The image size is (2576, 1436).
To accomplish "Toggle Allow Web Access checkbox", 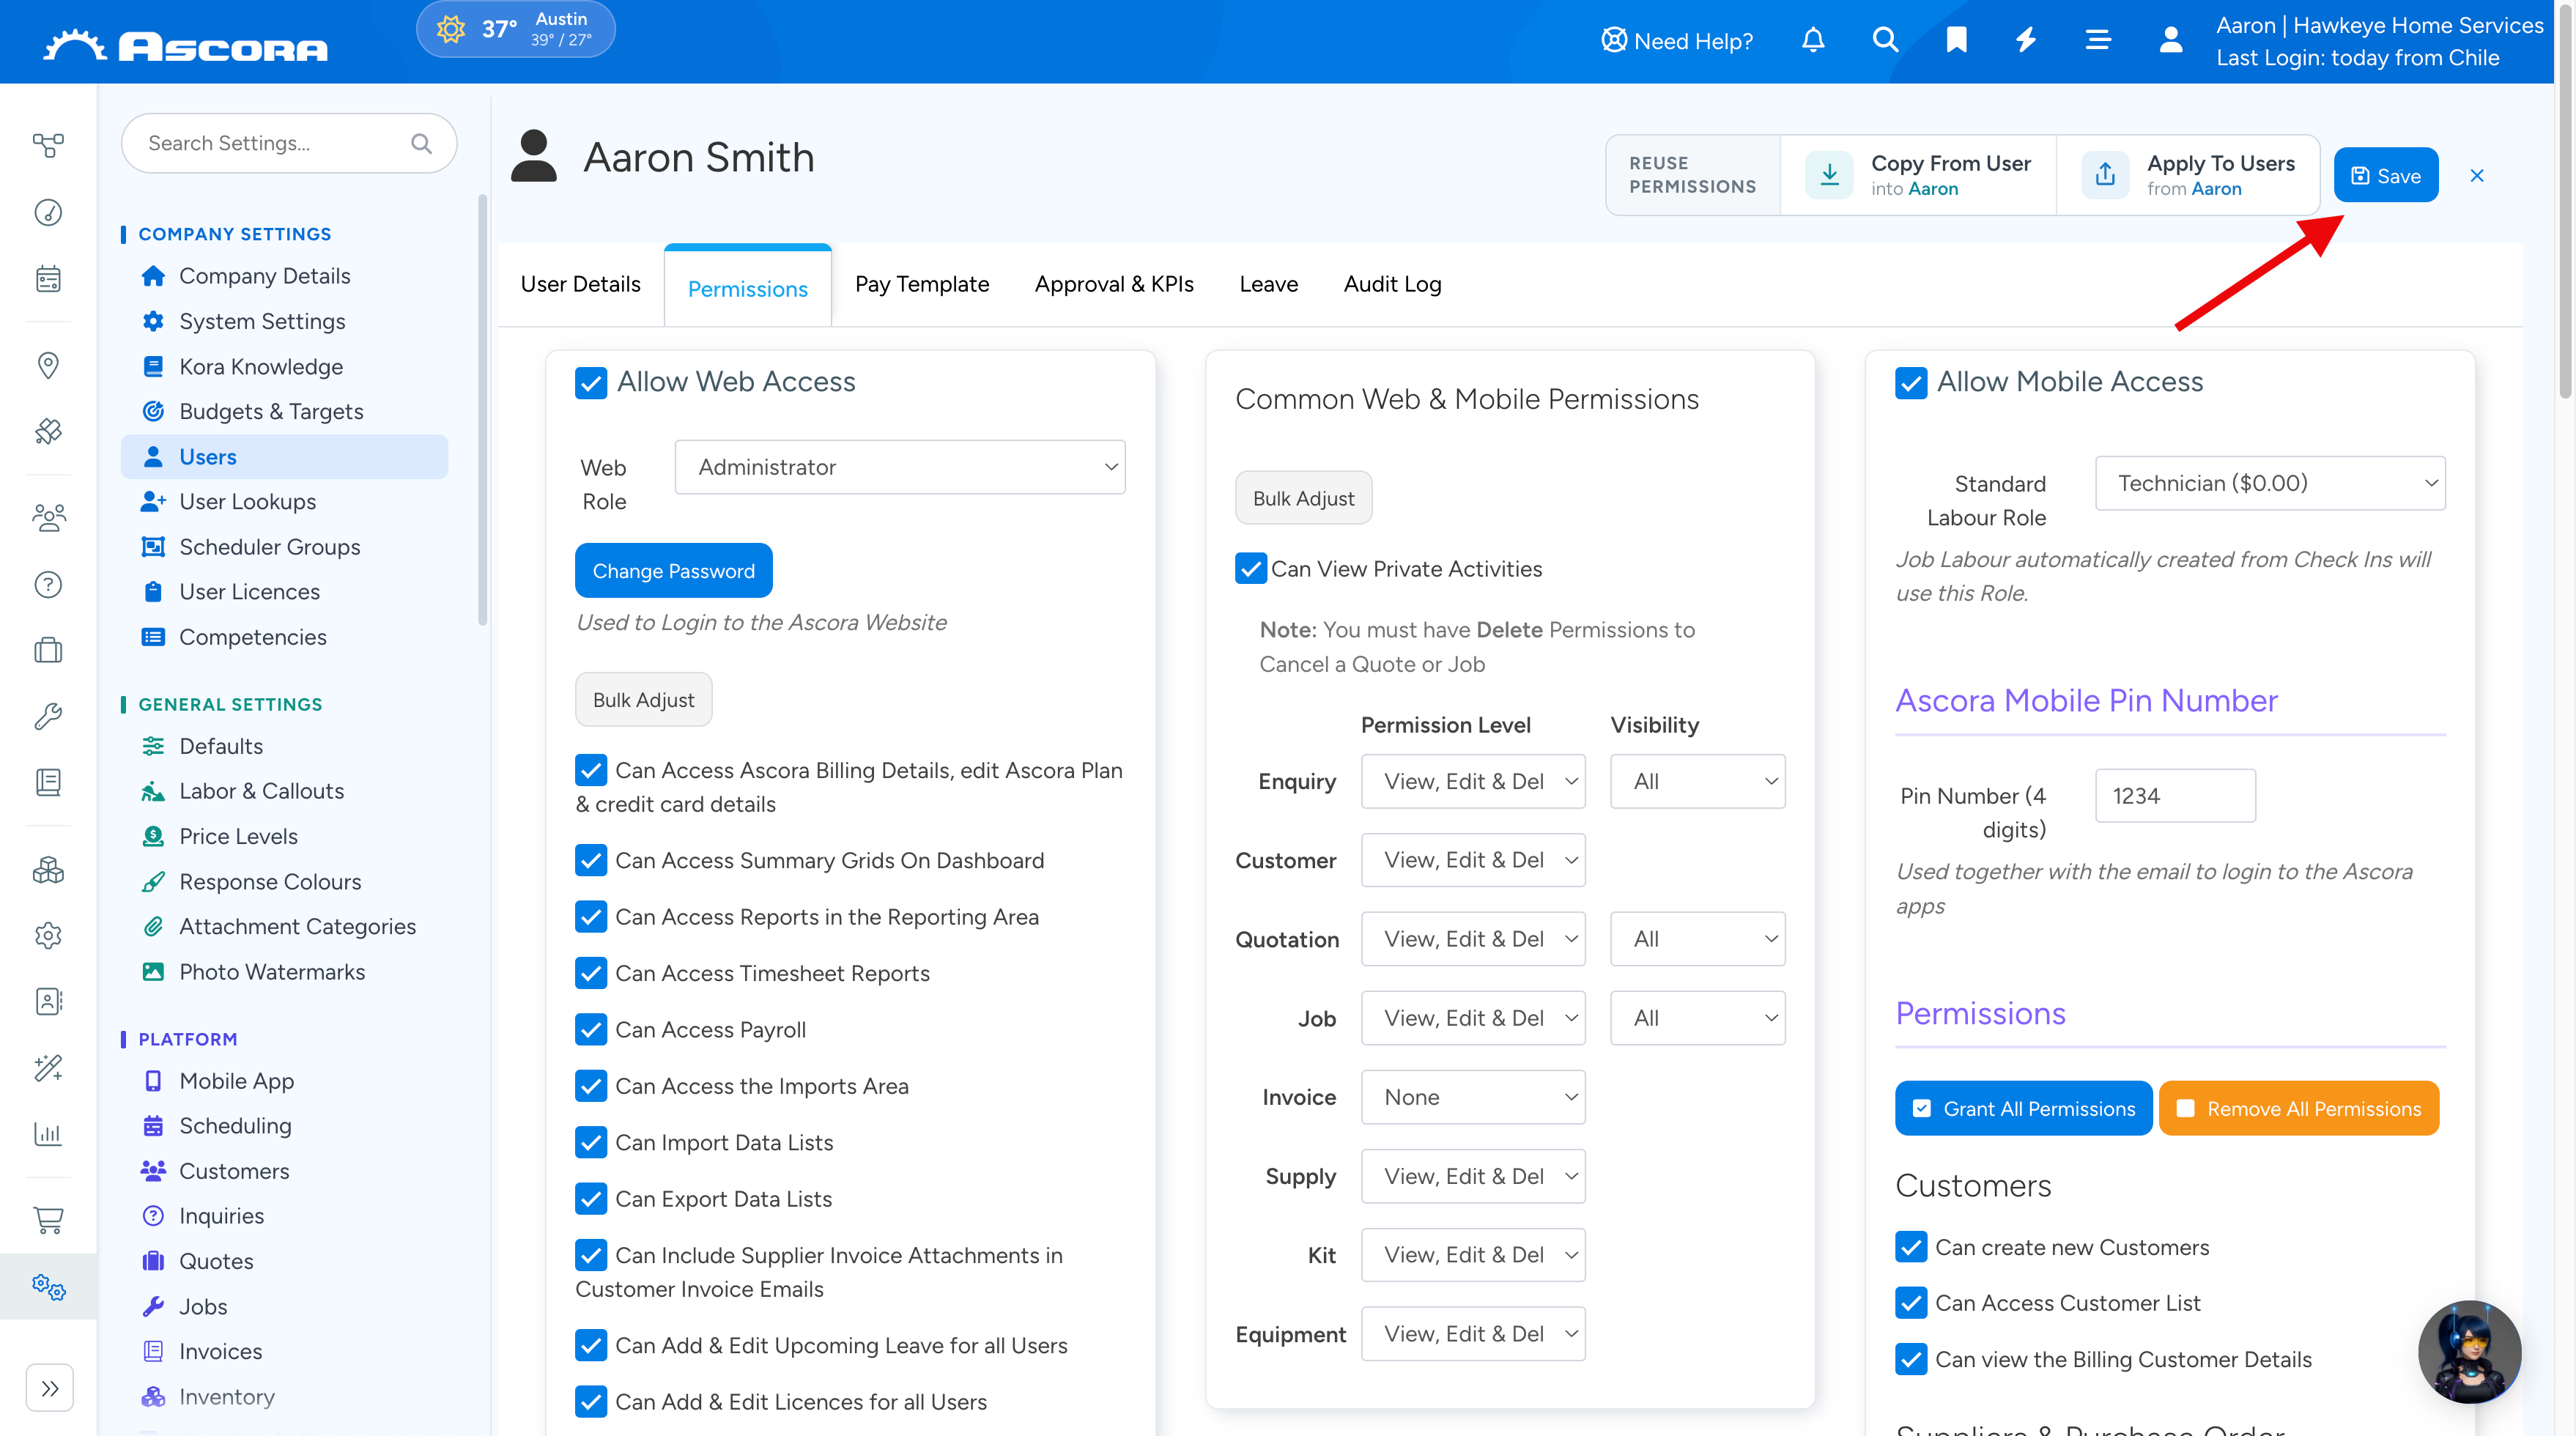I will point(591,382).
